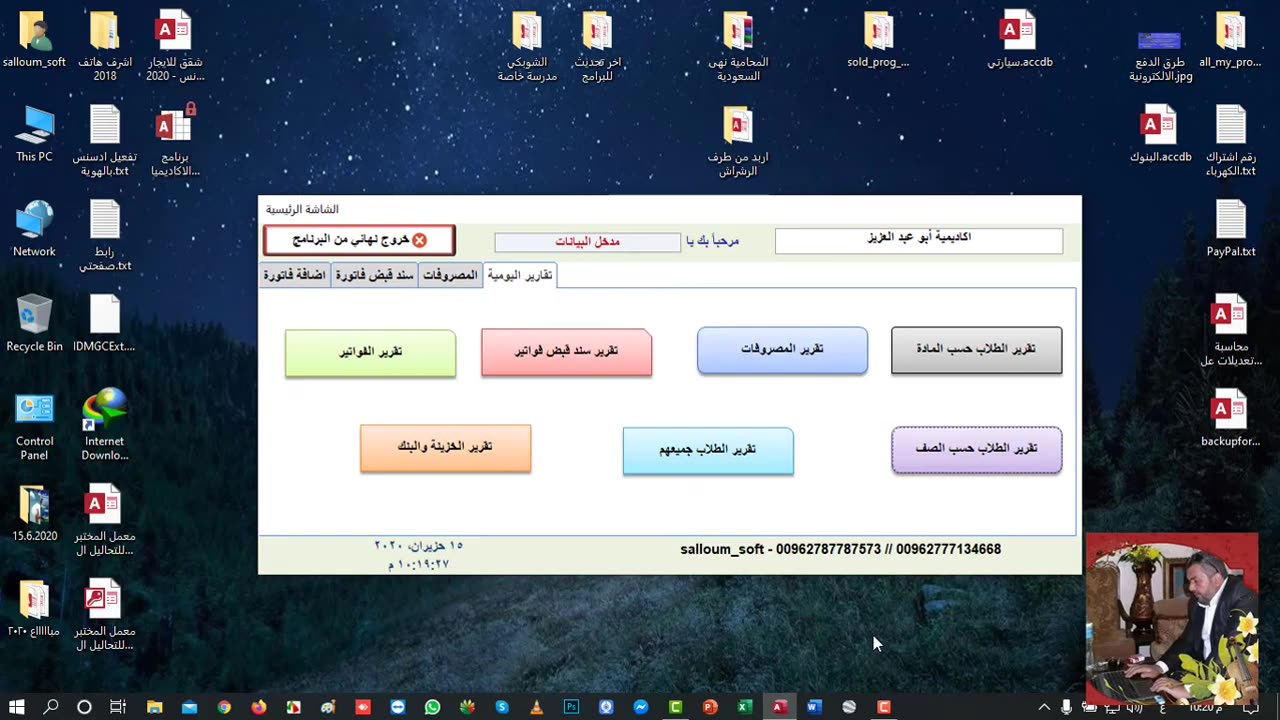Viewport: 1280px width, 720px height.
Task: Open the Control Panel desktop shortcut
Action: pos(34,427)
